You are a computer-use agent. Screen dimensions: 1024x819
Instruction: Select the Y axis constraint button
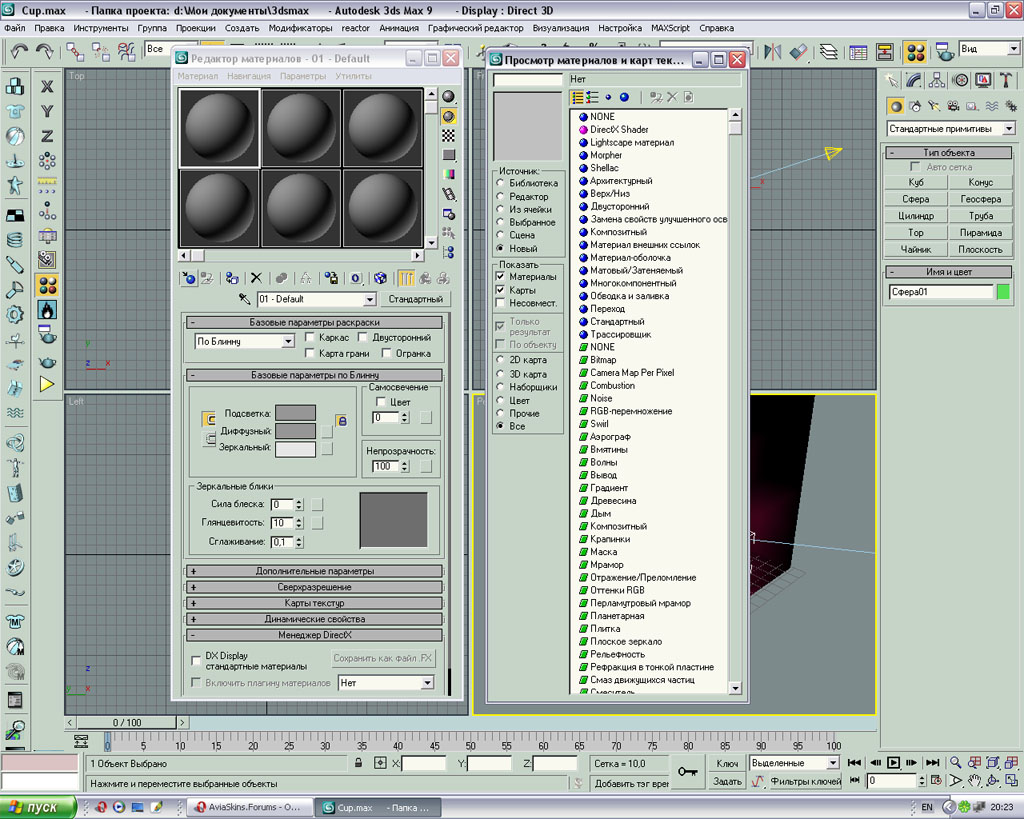click(47, 111)
